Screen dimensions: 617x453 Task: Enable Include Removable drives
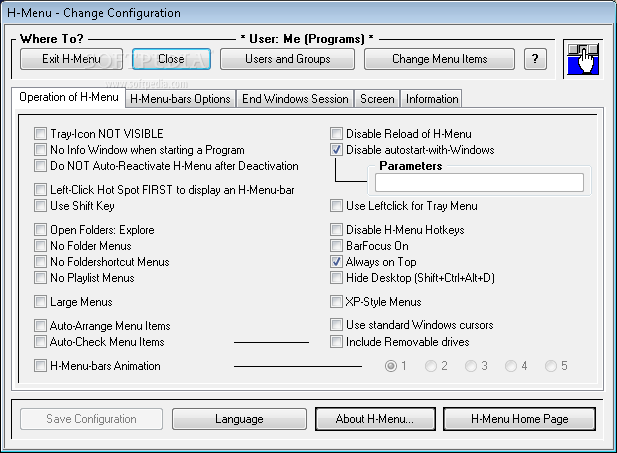point(400,342)
